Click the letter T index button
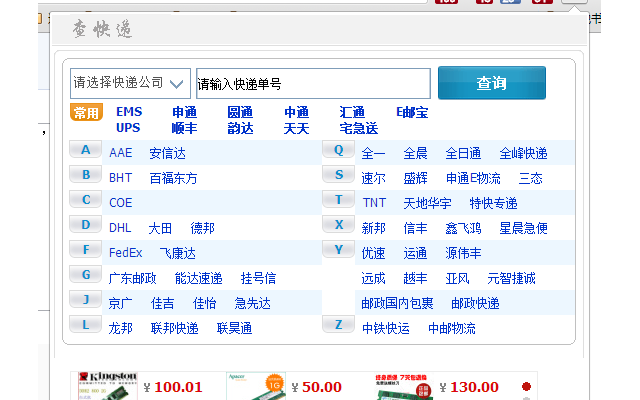This screenshot has height=400, width=640. click(338, 199)
